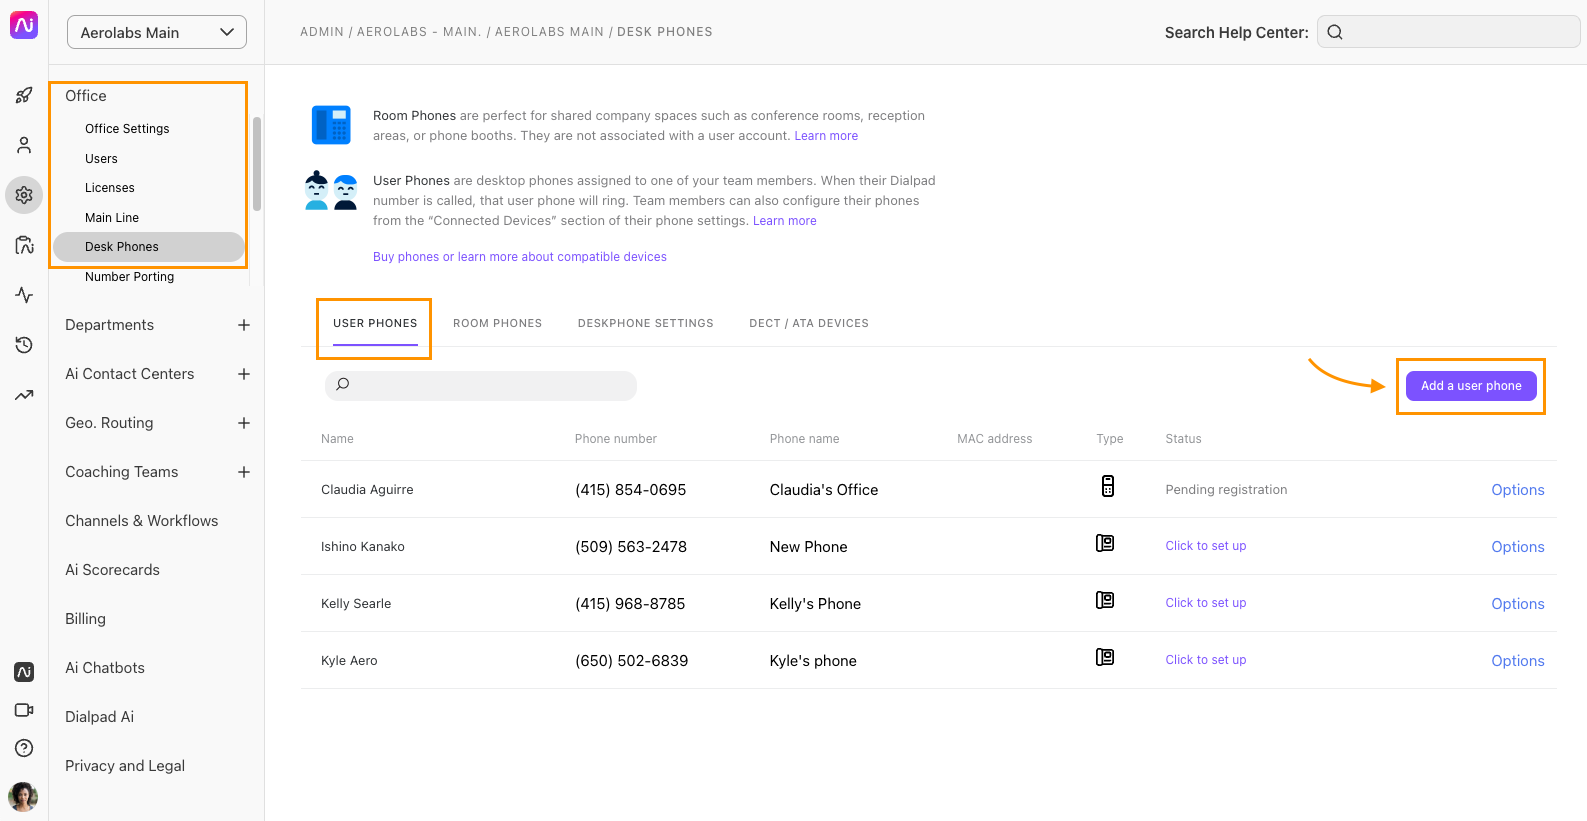The width and height of the screenshot is (1587, 821).
Task: Click the black Dialpad Ai app icon
Action: (24, 672)
